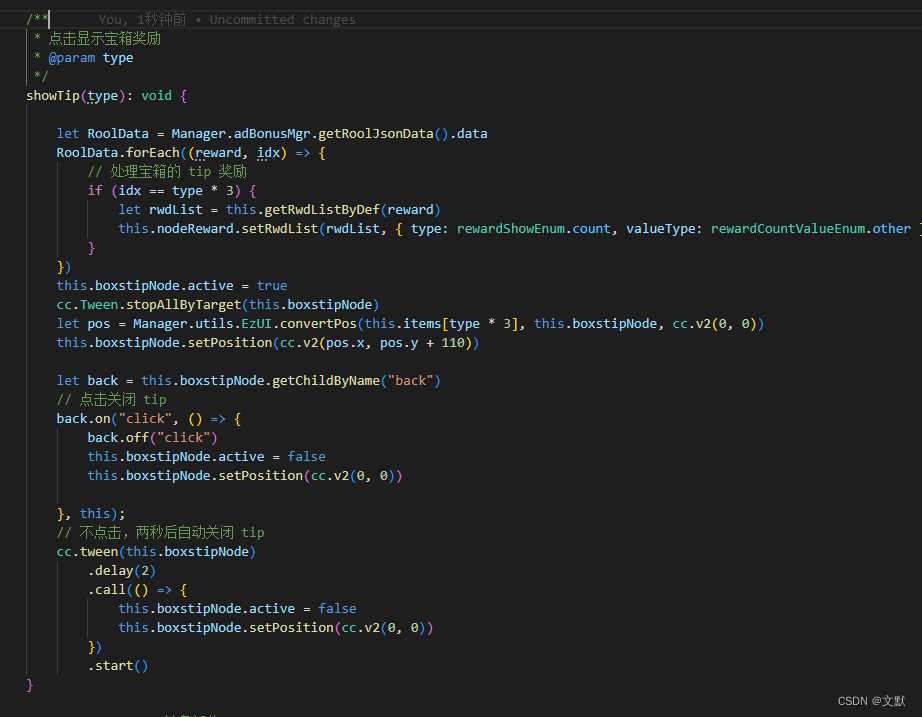Click '.call' in tween chain
This screenshot has height=717, width=922.
point(106,589)
